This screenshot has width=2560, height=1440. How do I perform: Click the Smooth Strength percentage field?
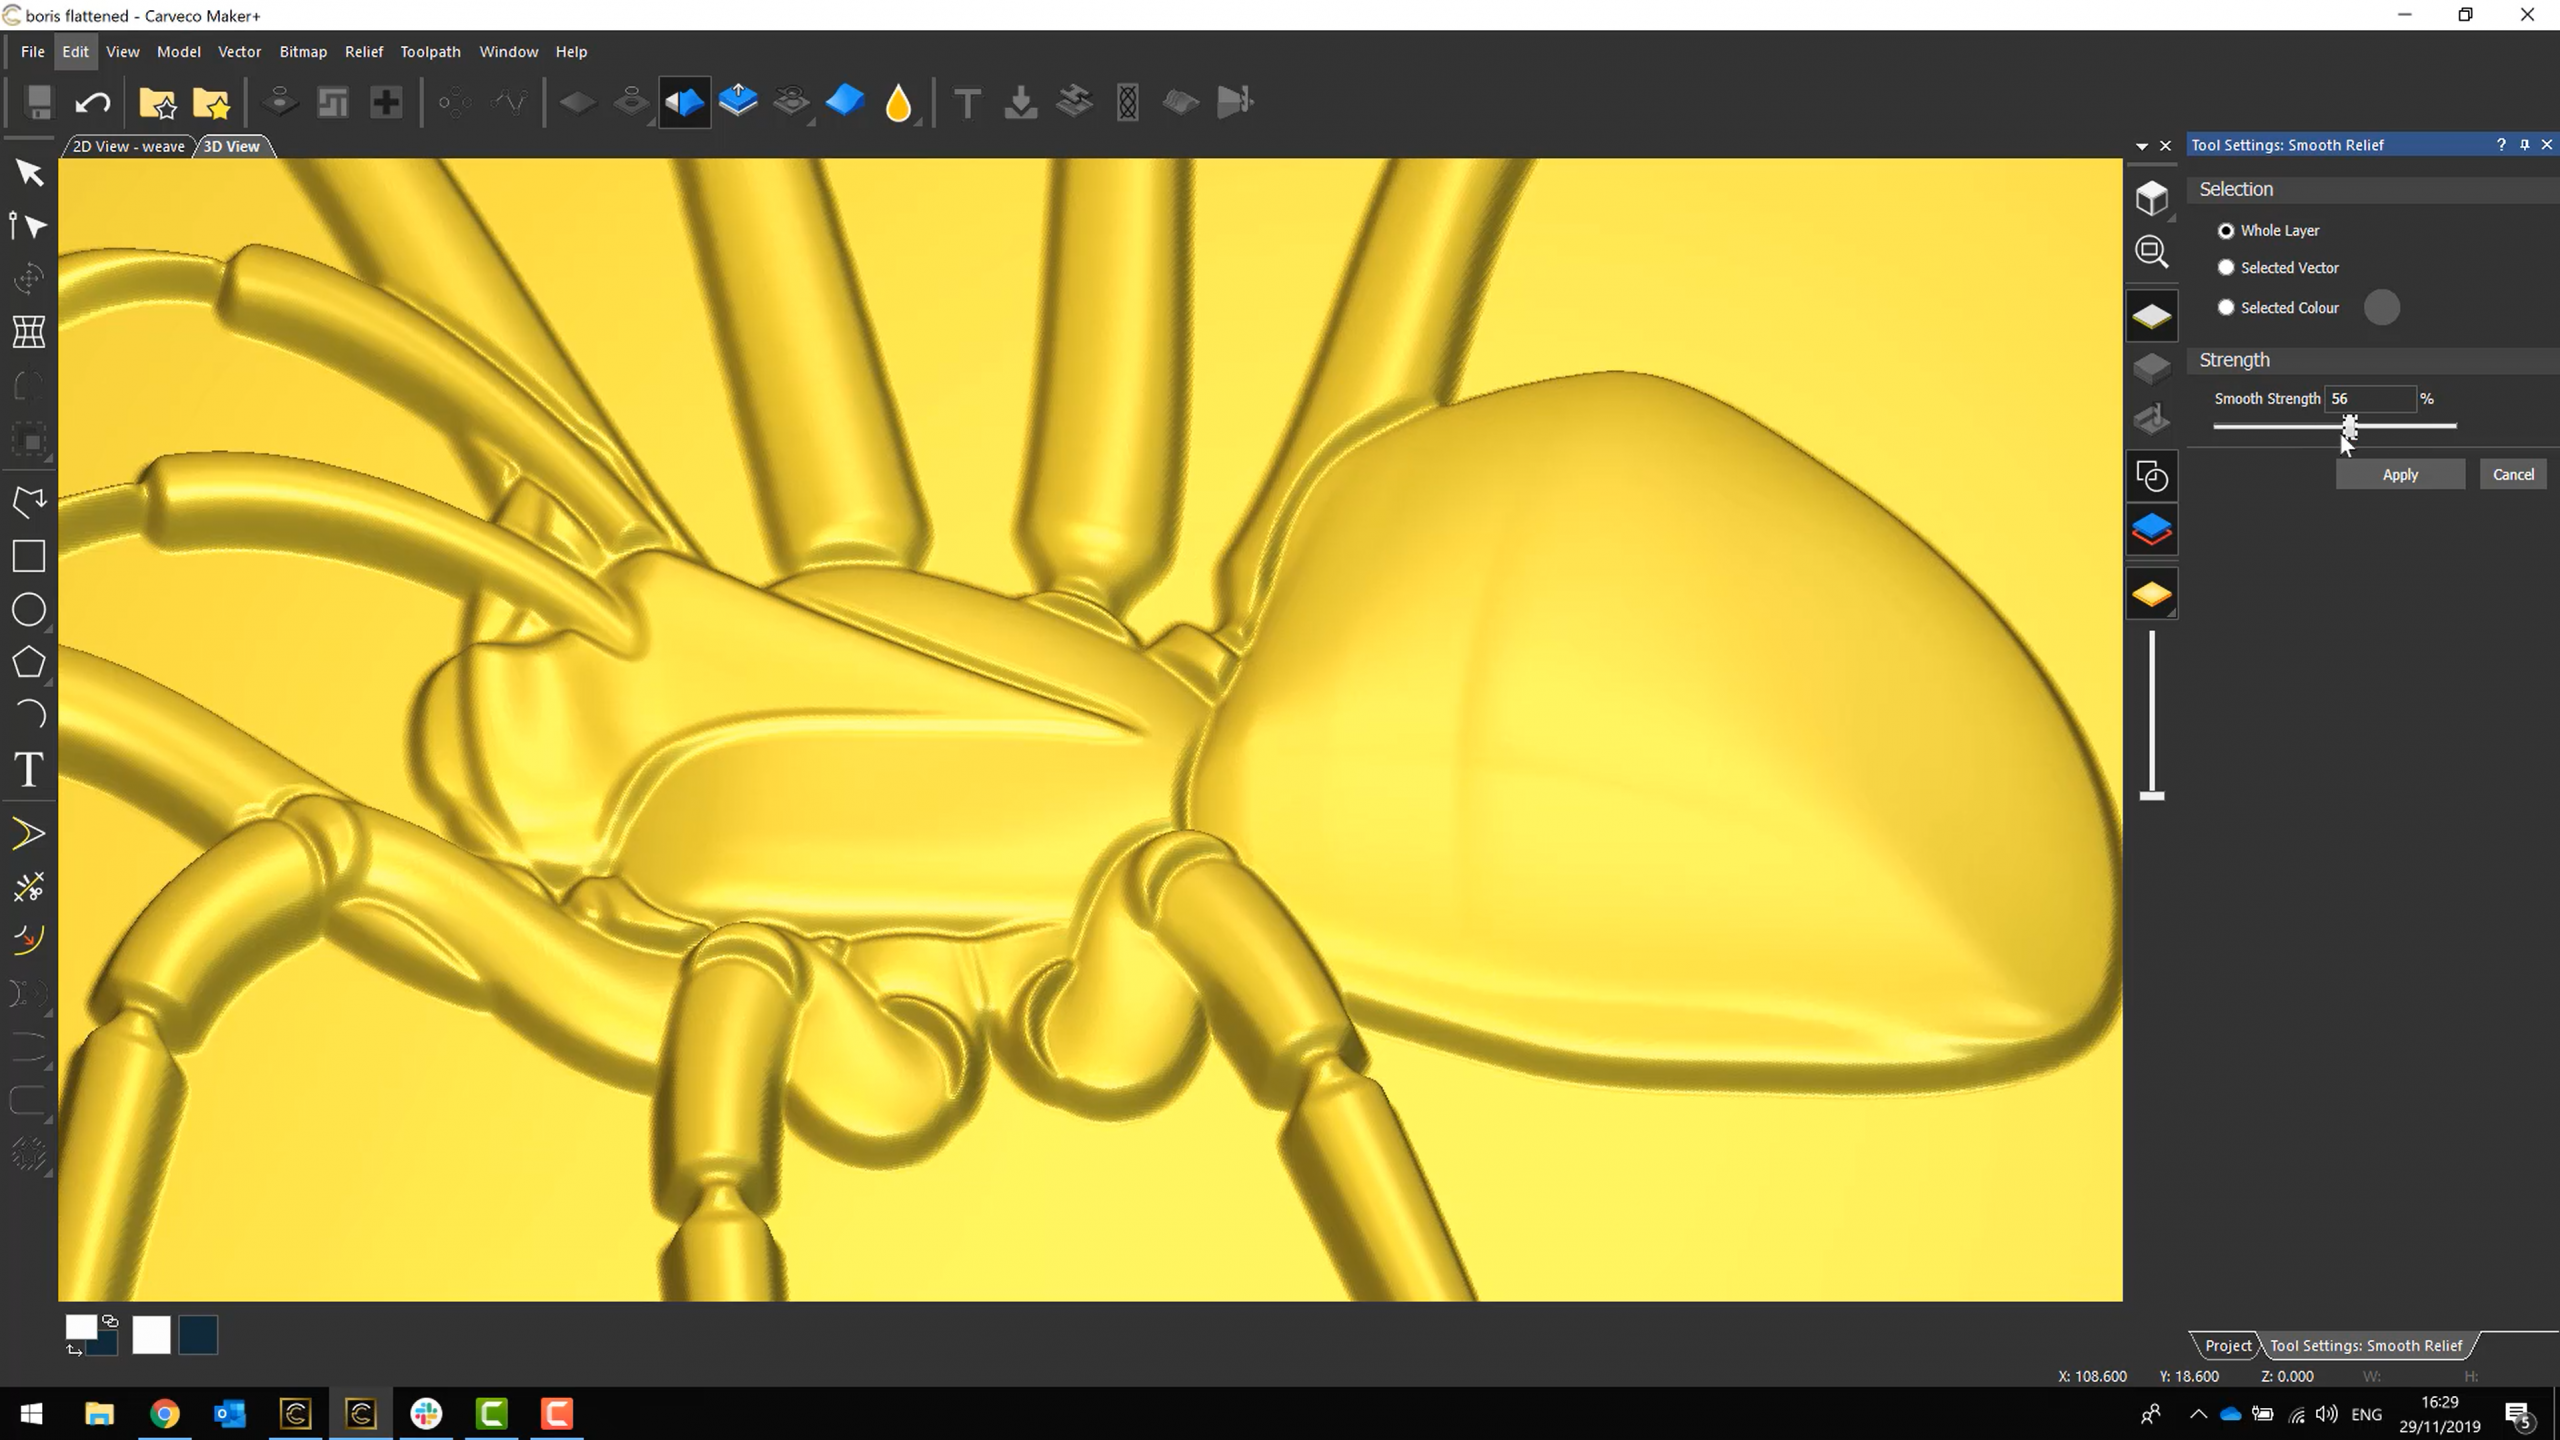pos(2371,398)
